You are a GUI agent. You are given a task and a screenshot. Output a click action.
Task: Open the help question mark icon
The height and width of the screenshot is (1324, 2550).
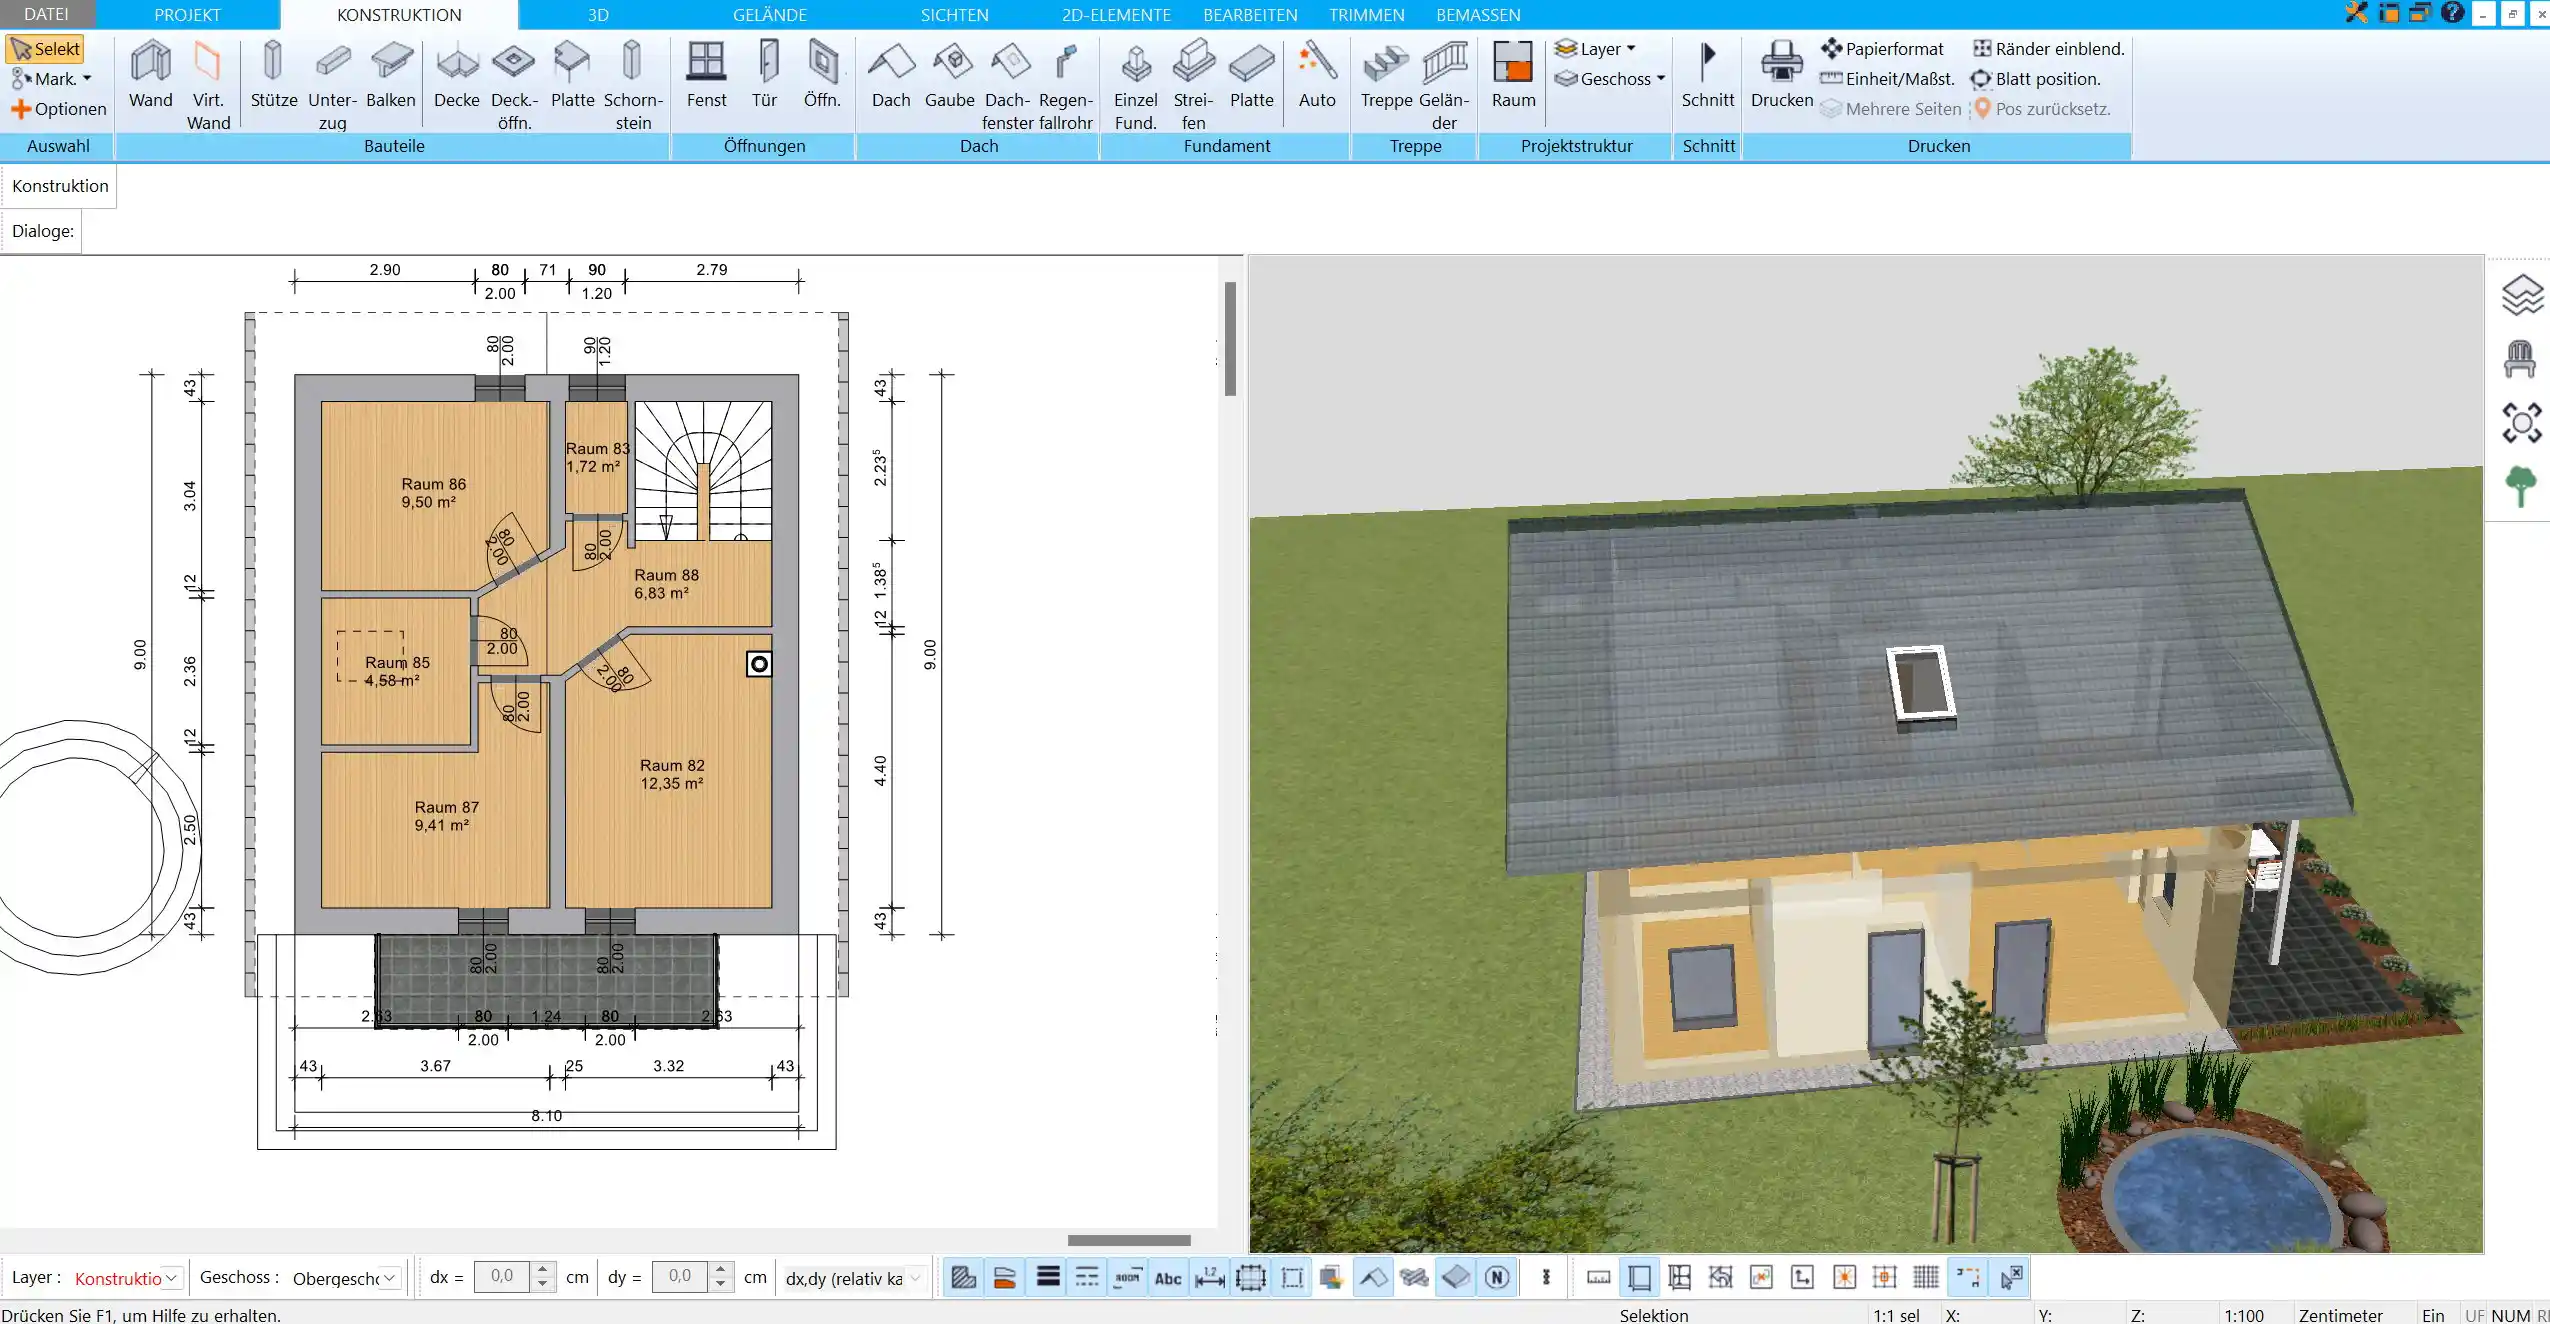[2452, 13]
